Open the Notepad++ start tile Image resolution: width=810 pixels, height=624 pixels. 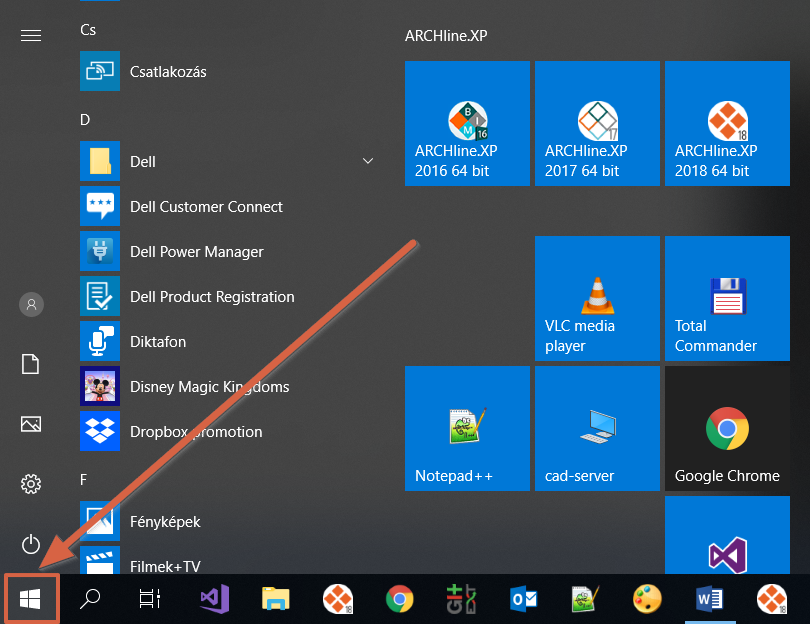coord(467,429)
